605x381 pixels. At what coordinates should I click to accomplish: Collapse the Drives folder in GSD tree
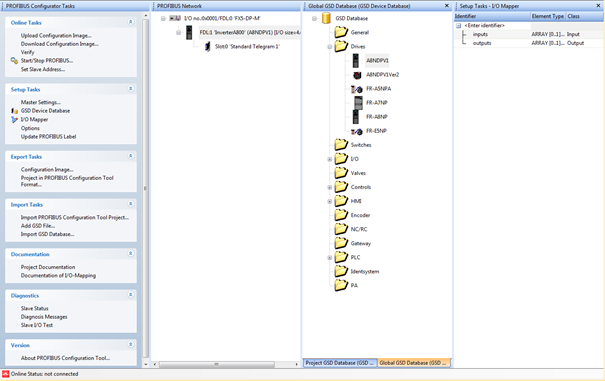[330, 47]
